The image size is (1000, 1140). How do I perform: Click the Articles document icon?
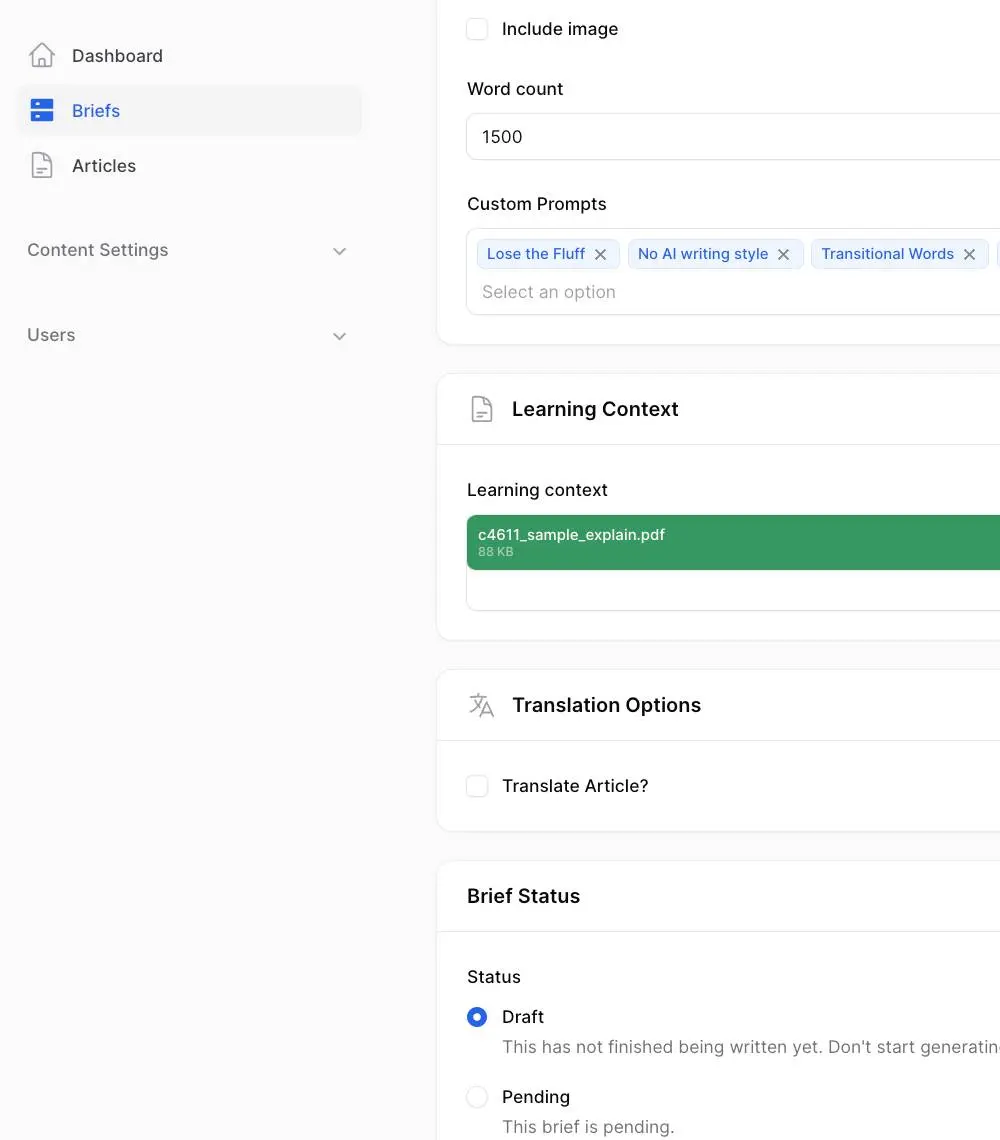42,166
